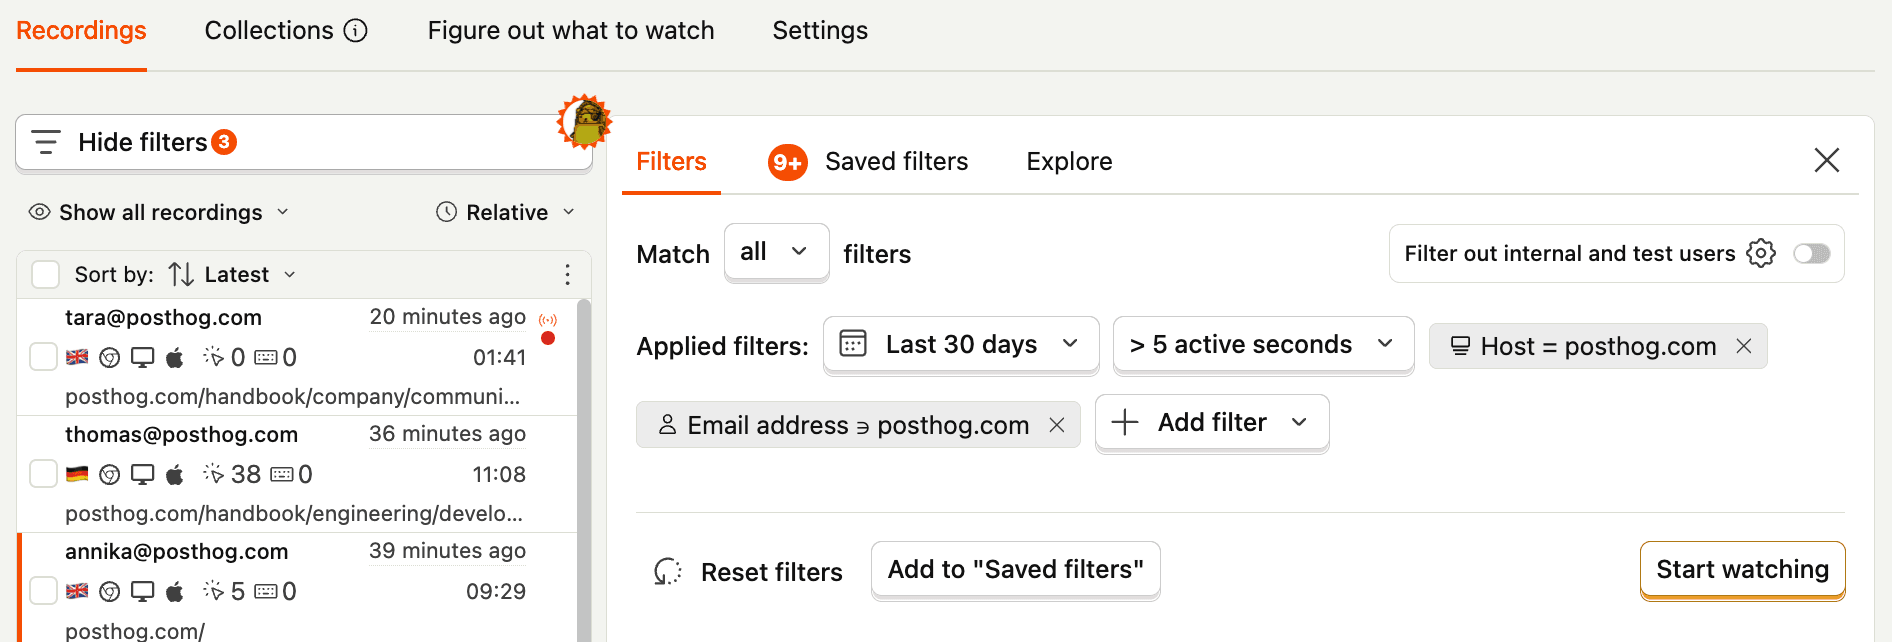Viewport: 1892px width, 642px height.
Task: Open the Sort by Latest dropdown
Action: [232, 274]
